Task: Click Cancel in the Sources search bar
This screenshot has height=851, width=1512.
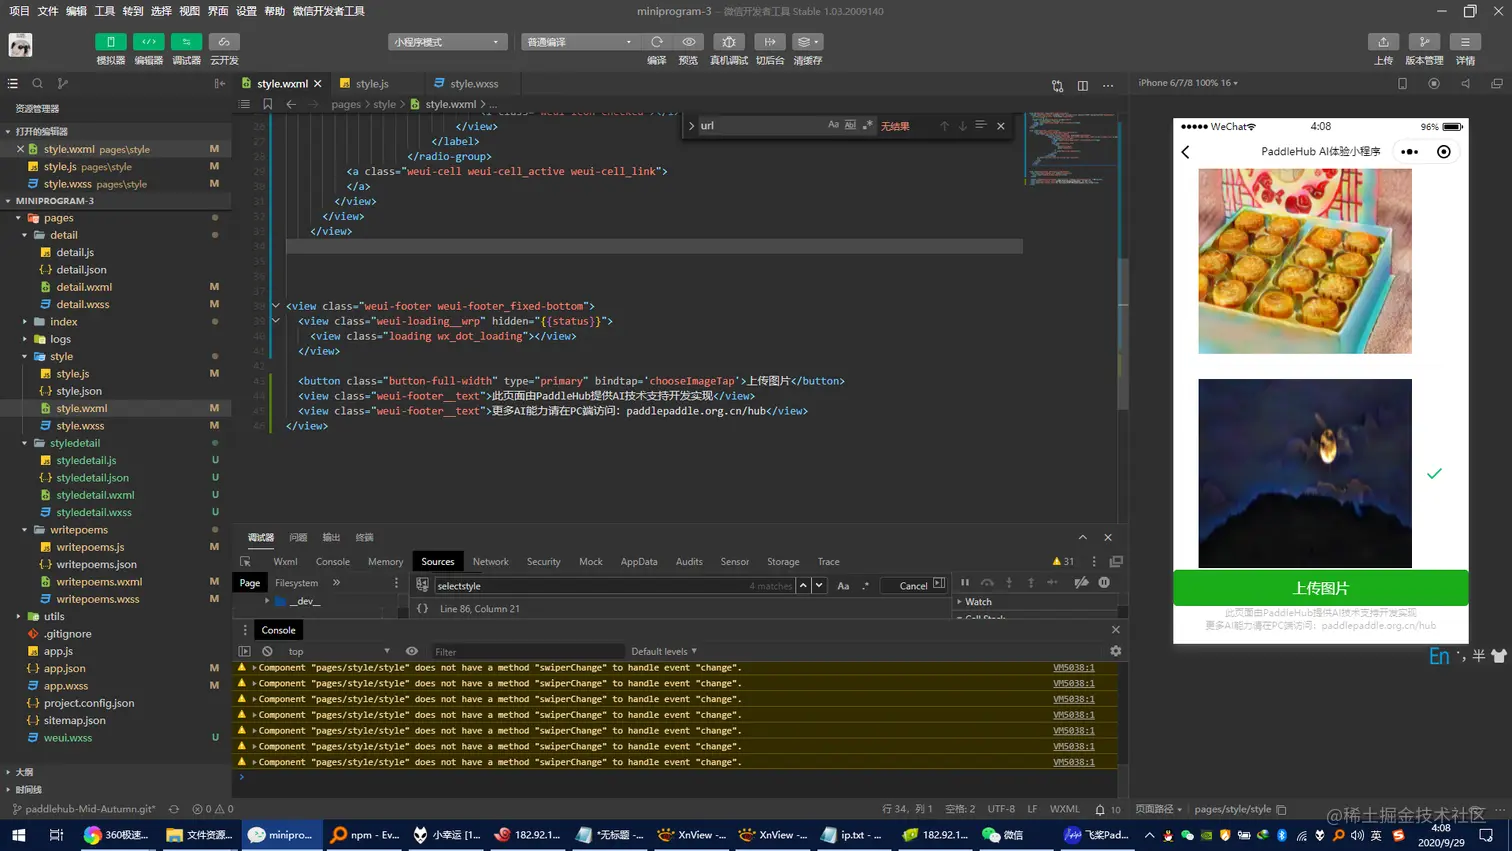Action: pos(913,586)
